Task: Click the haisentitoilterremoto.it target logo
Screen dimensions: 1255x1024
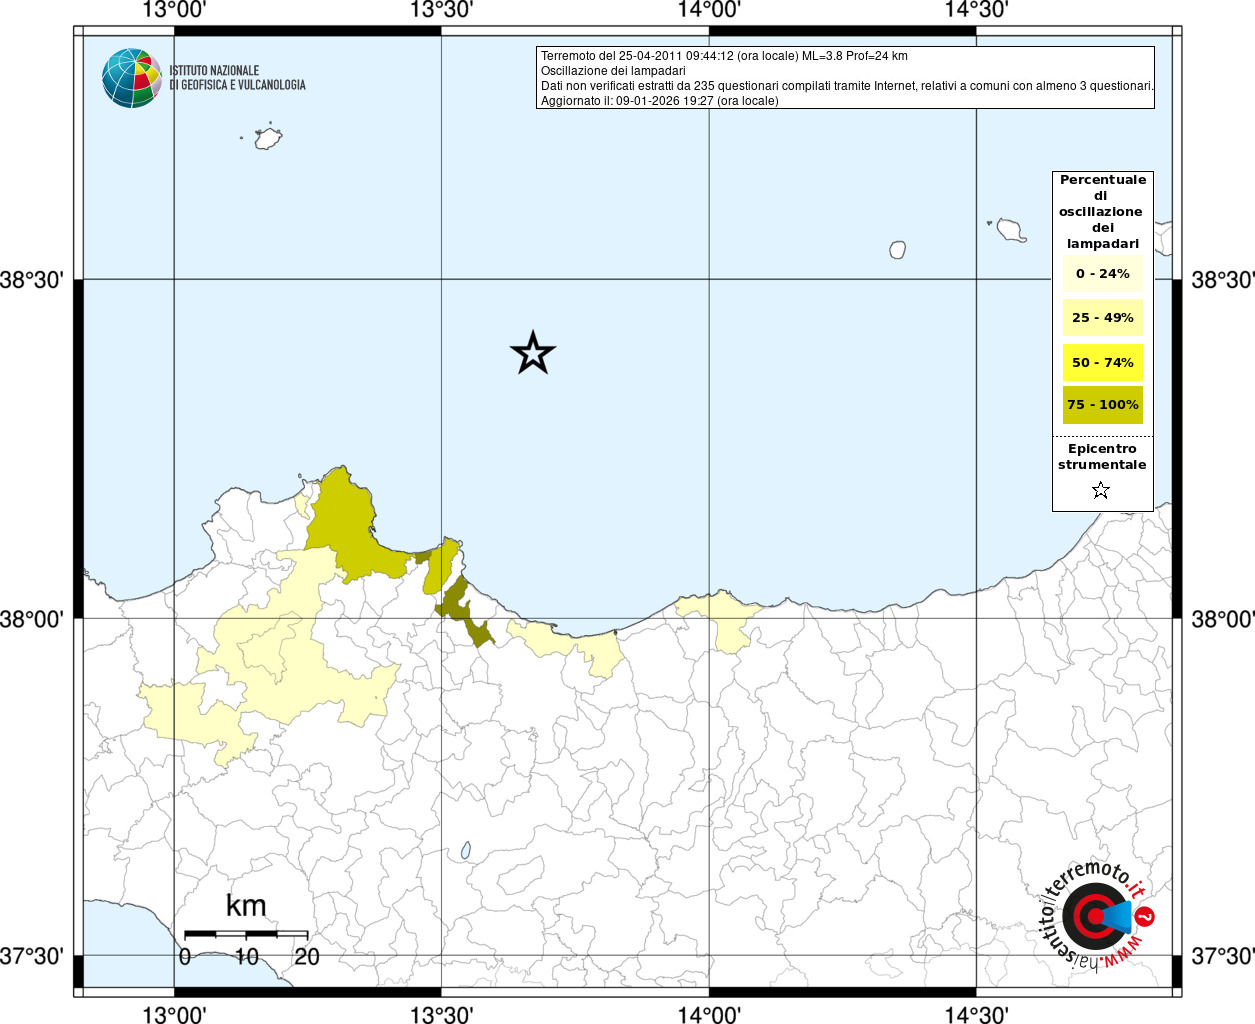Action: (x=1094, y=916)
